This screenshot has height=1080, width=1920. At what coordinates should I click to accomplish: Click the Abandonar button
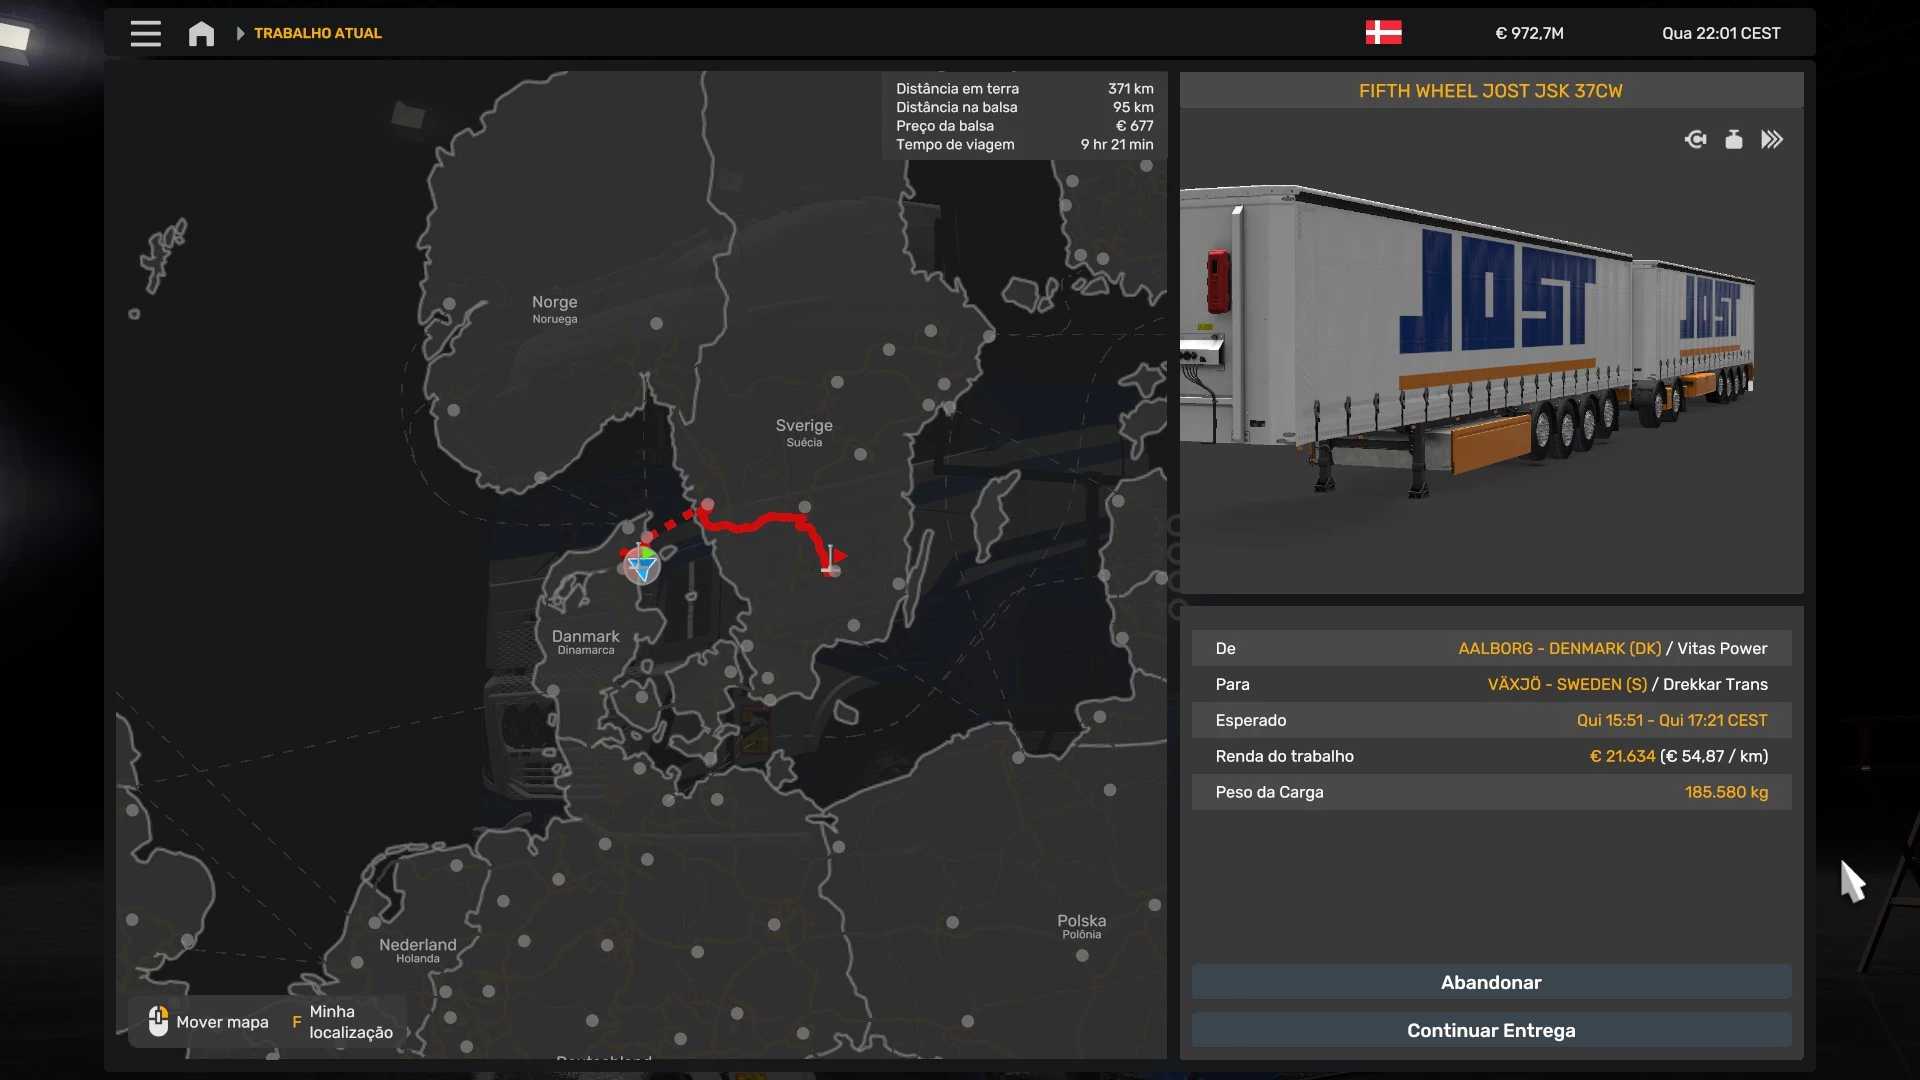1490,982
